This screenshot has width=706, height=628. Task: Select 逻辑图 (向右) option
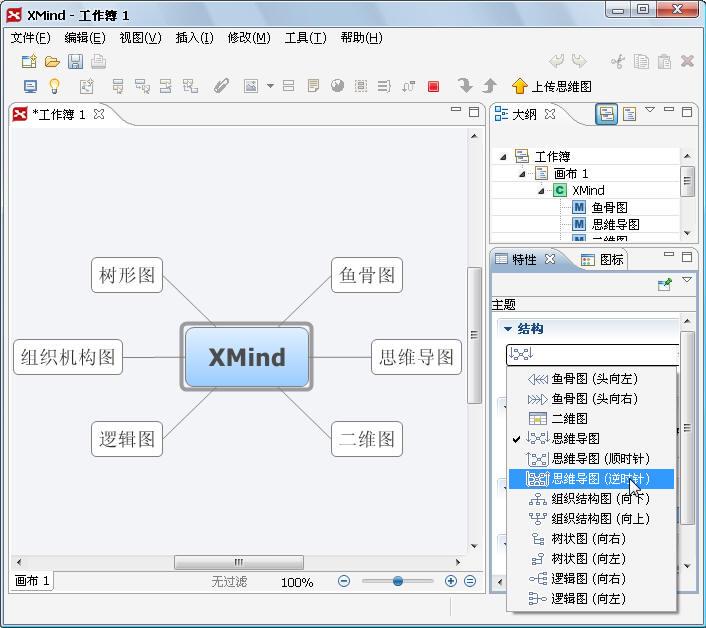[x=592, y=578]
